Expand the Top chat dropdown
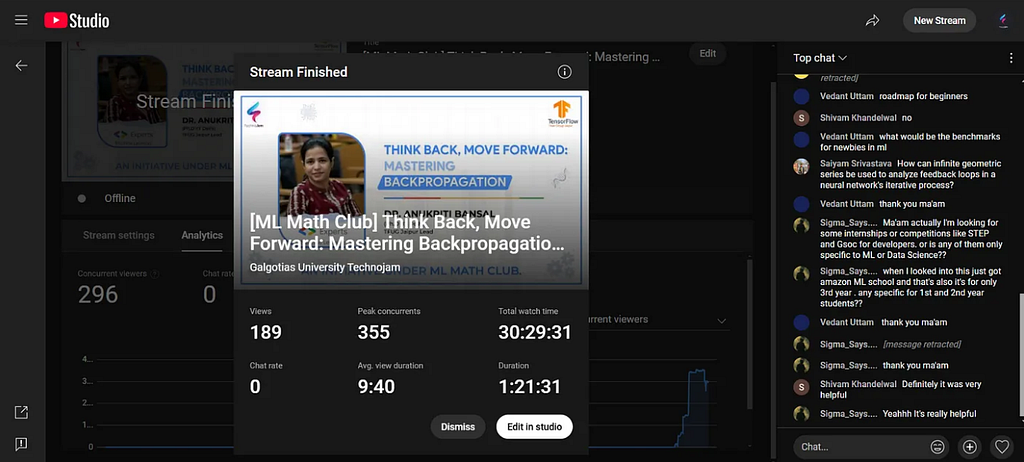The height and width of the screenshot is (462, 1024). (x=820, y=58)
